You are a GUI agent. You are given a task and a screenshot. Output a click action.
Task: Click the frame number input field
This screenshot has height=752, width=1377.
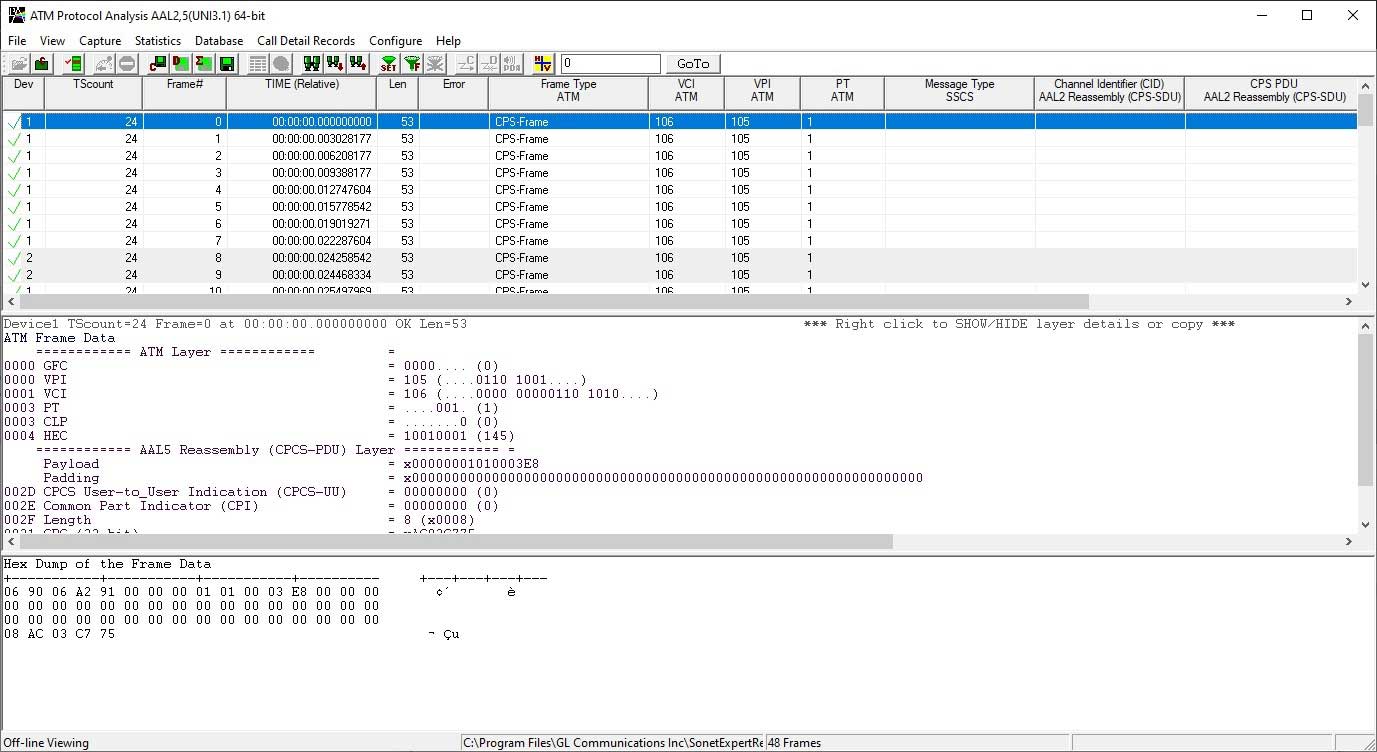(x=610, y=64)
